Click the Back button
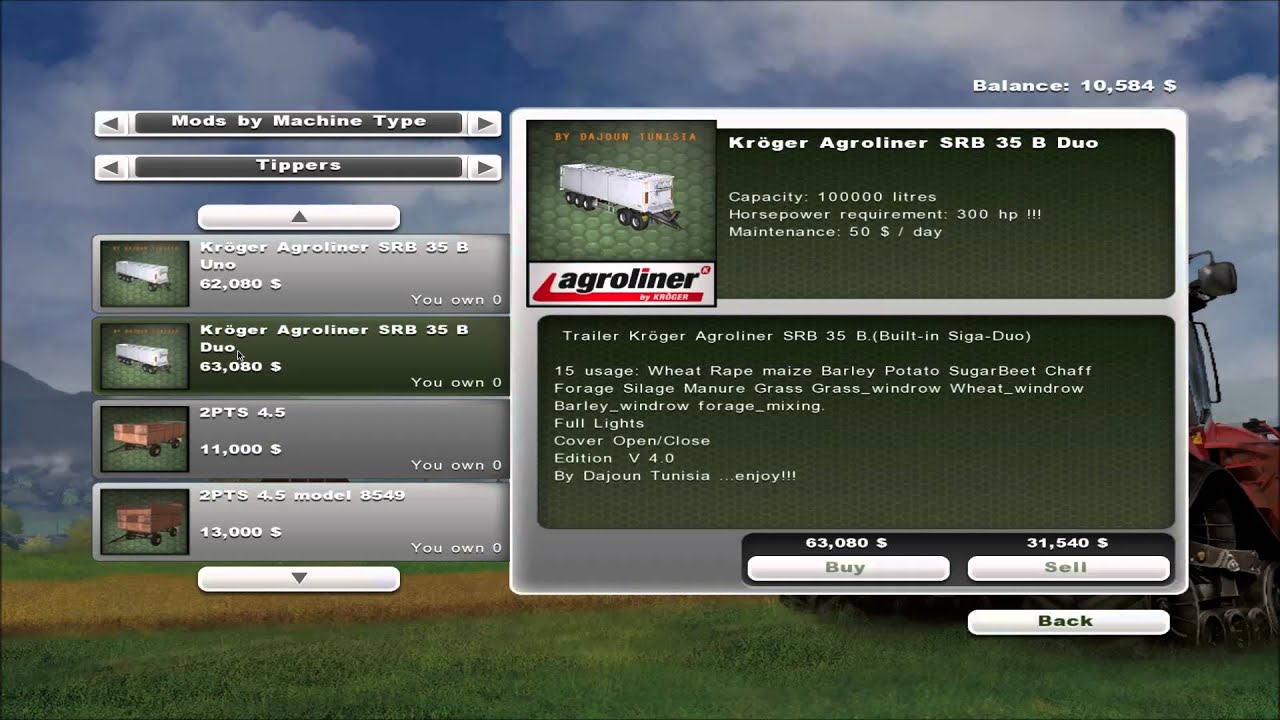The image size is (1280, 720). (1068, 621)
